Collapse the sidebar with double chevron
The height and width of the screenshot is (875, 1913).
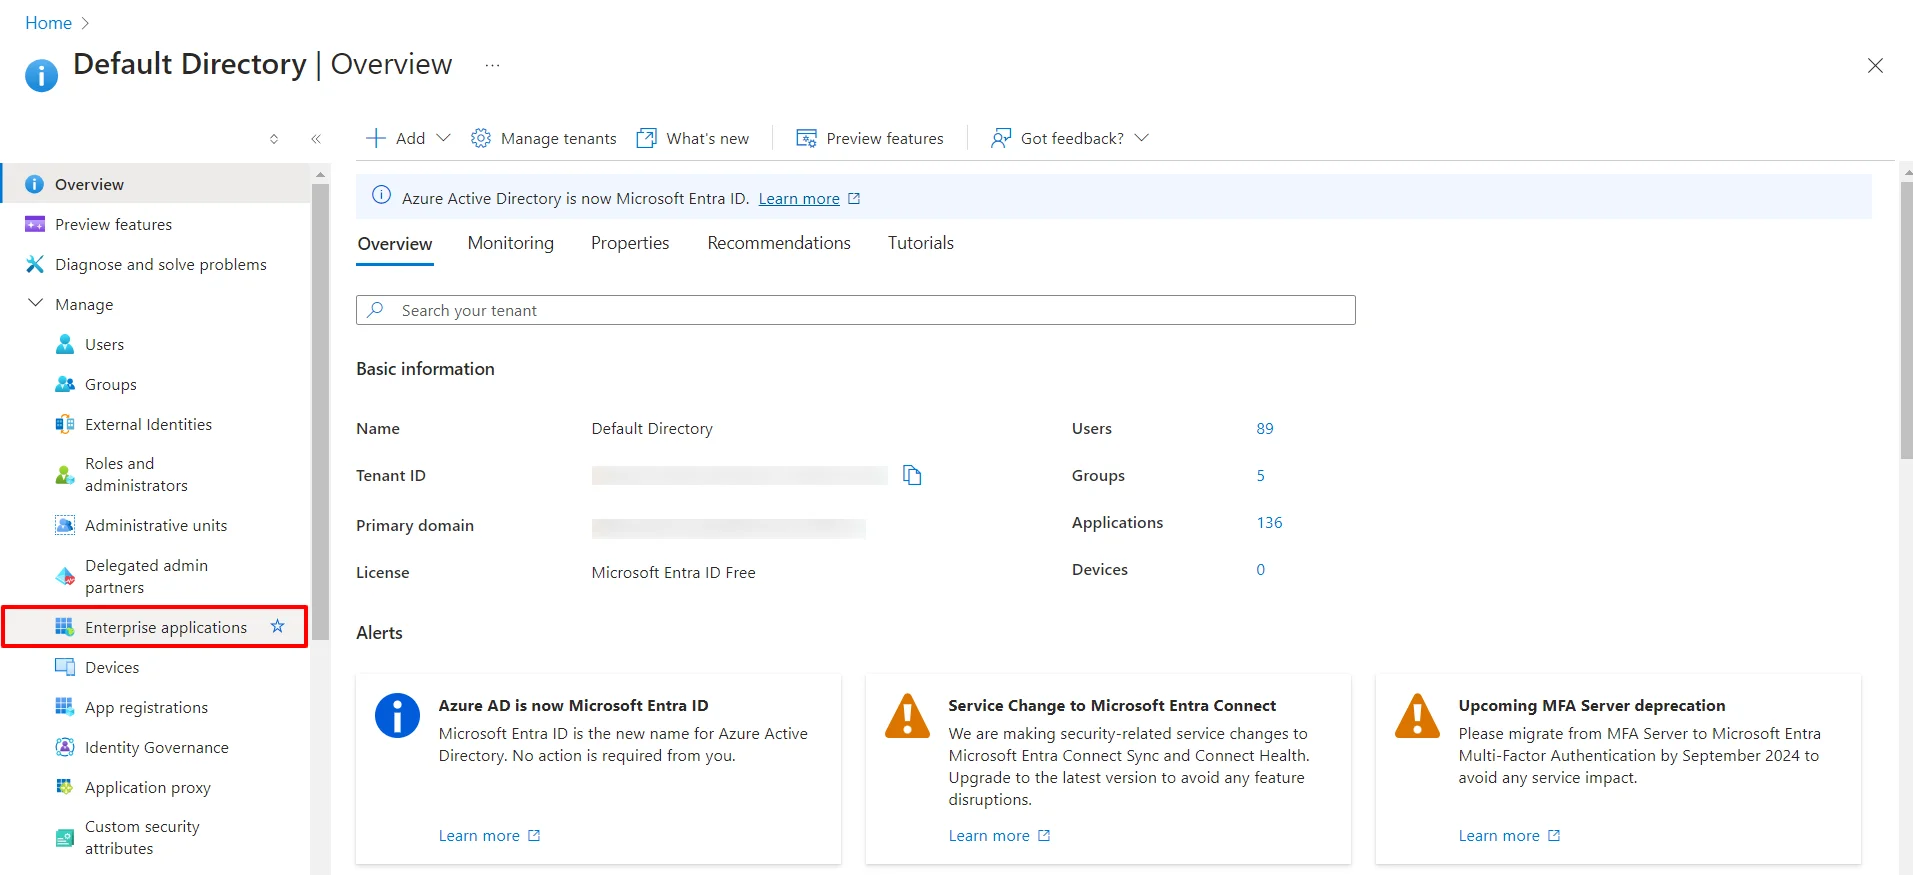[316, 139]
